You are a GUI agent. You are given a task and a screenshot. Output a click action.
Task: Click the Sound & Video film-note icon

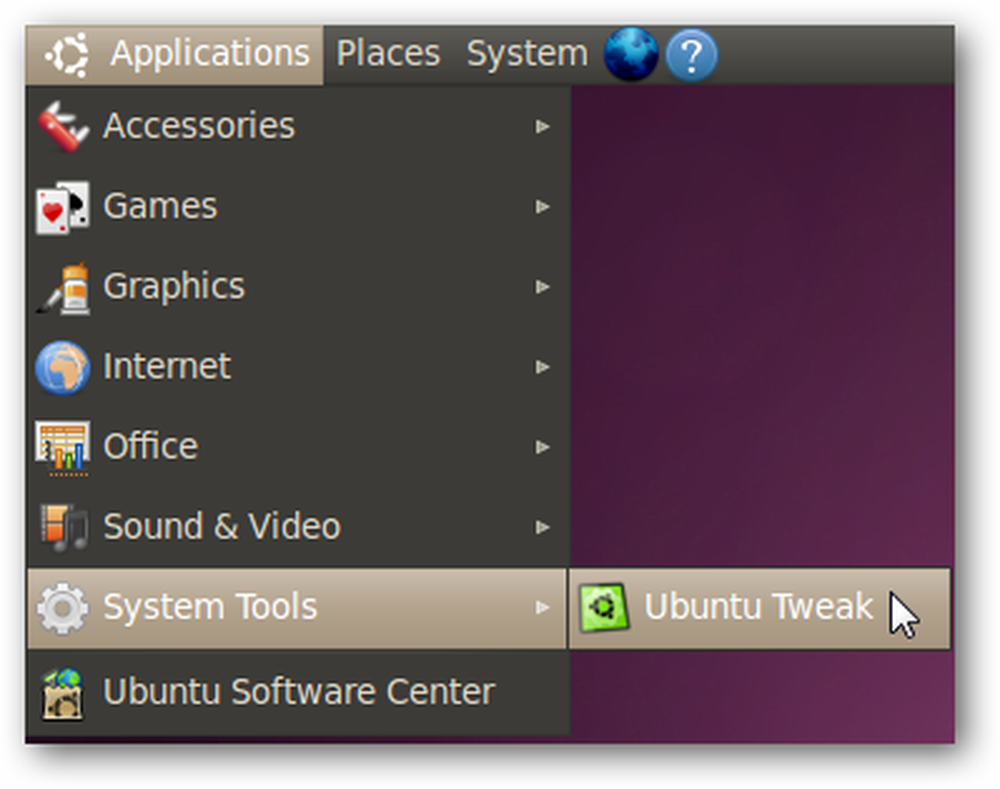[62, 527]
